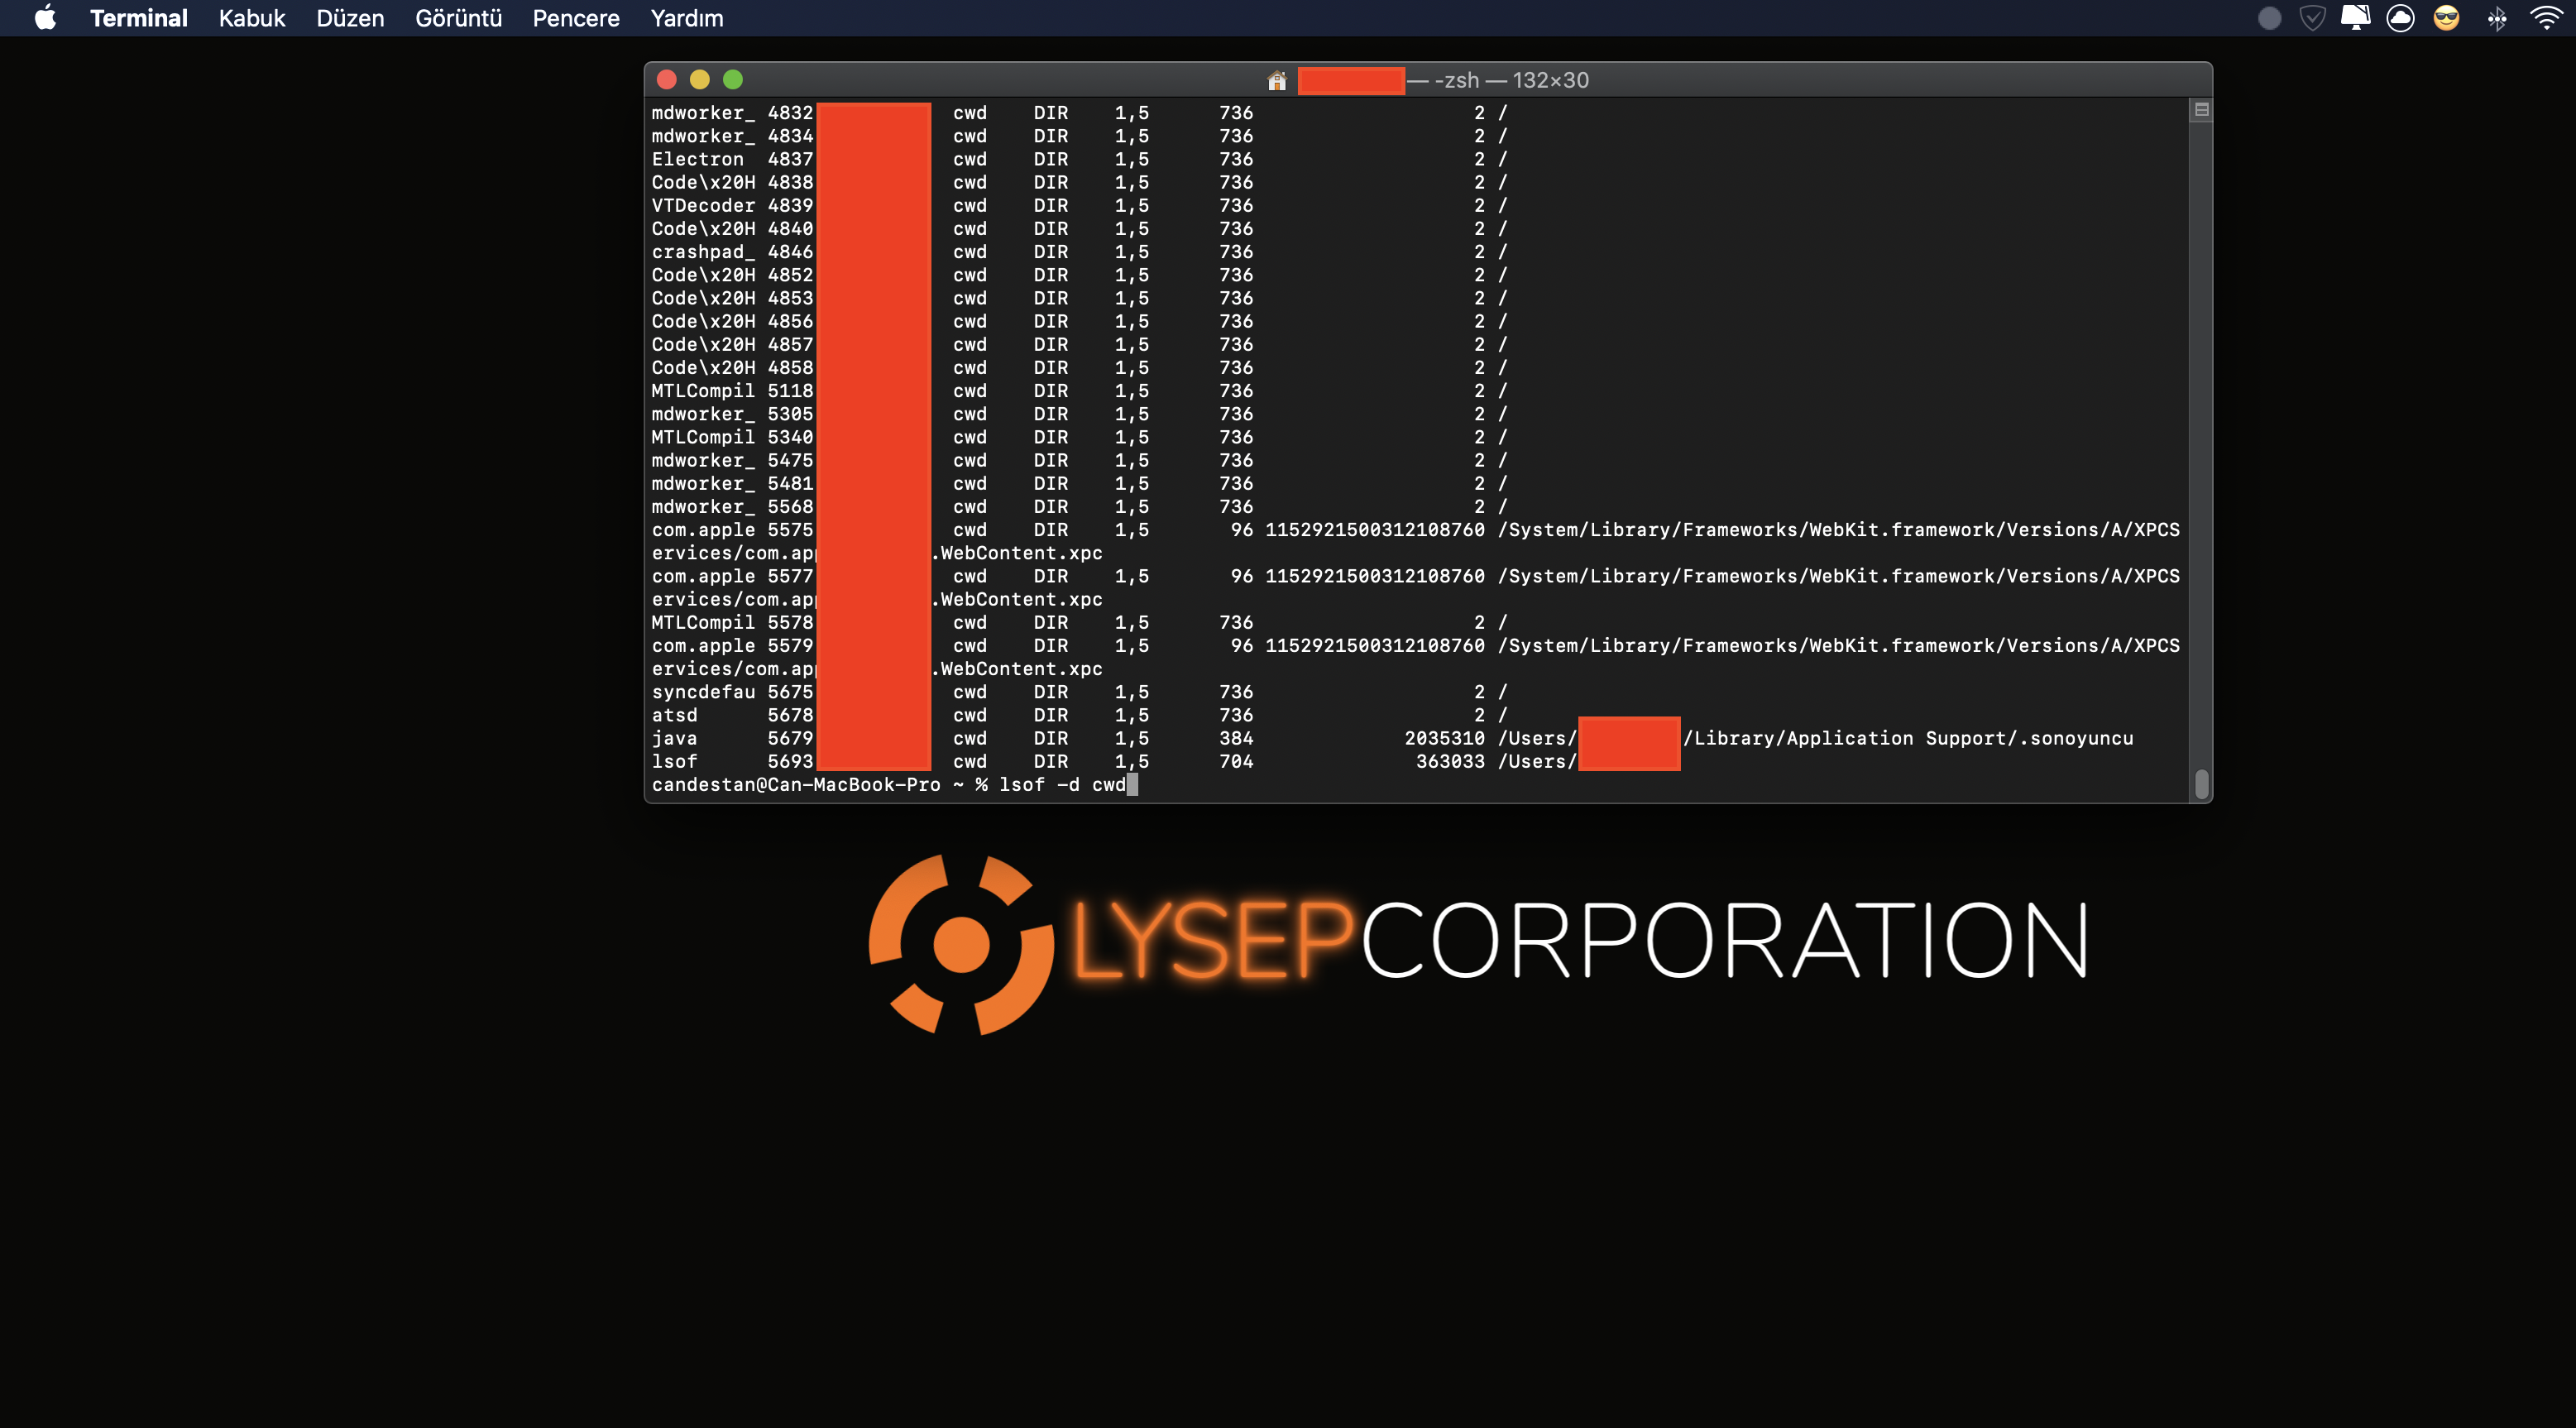
Task: Click the home folder icon in the Terminal title bar
Action: point(1277,80)
